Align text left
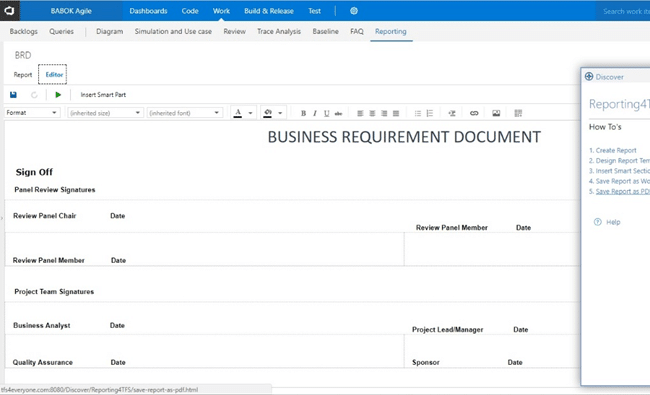The height and width of the screenshot is (395, 650). click(360, 113)
